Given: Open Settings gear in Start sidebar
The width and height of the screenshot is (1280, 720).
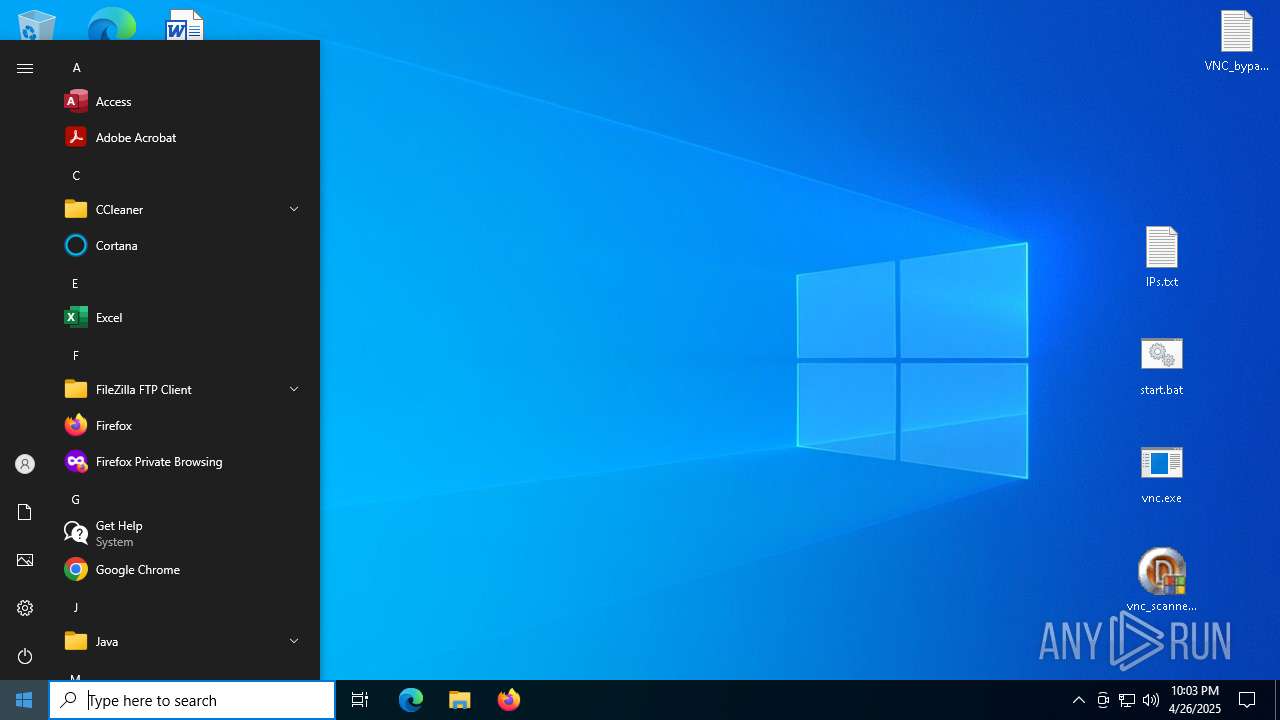Looking at the screenshot, I should point(25,608).
